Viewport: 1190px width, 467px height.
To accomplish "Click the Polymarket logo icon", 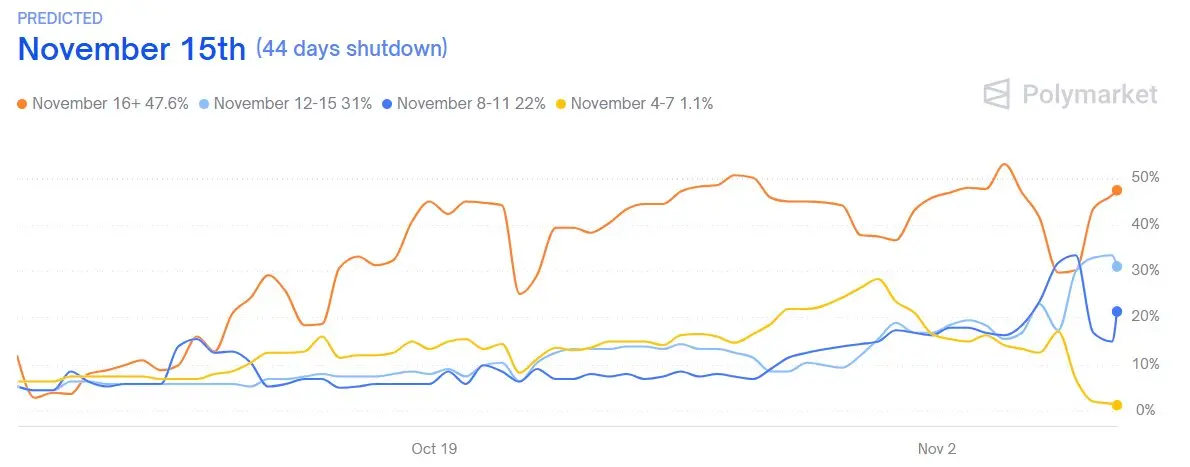I will coord(998,95).
